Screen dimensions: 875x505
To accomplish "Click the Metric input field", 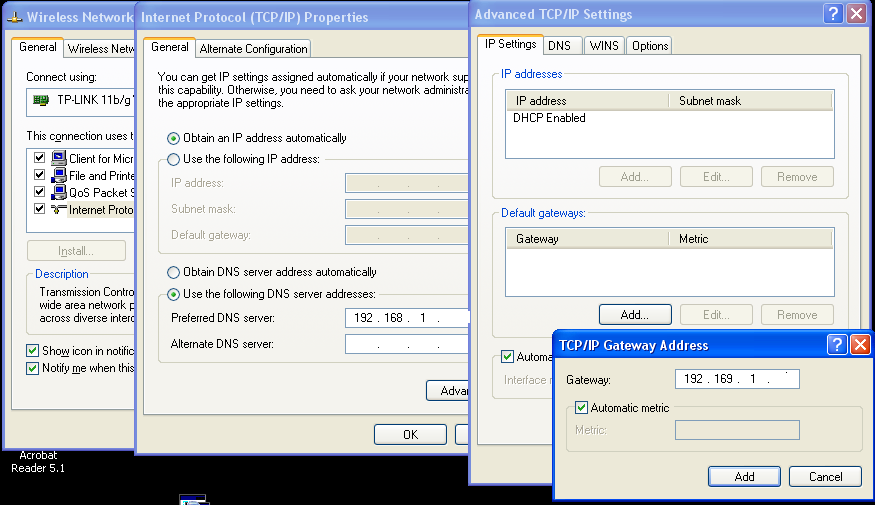I will tap(737, 430).
